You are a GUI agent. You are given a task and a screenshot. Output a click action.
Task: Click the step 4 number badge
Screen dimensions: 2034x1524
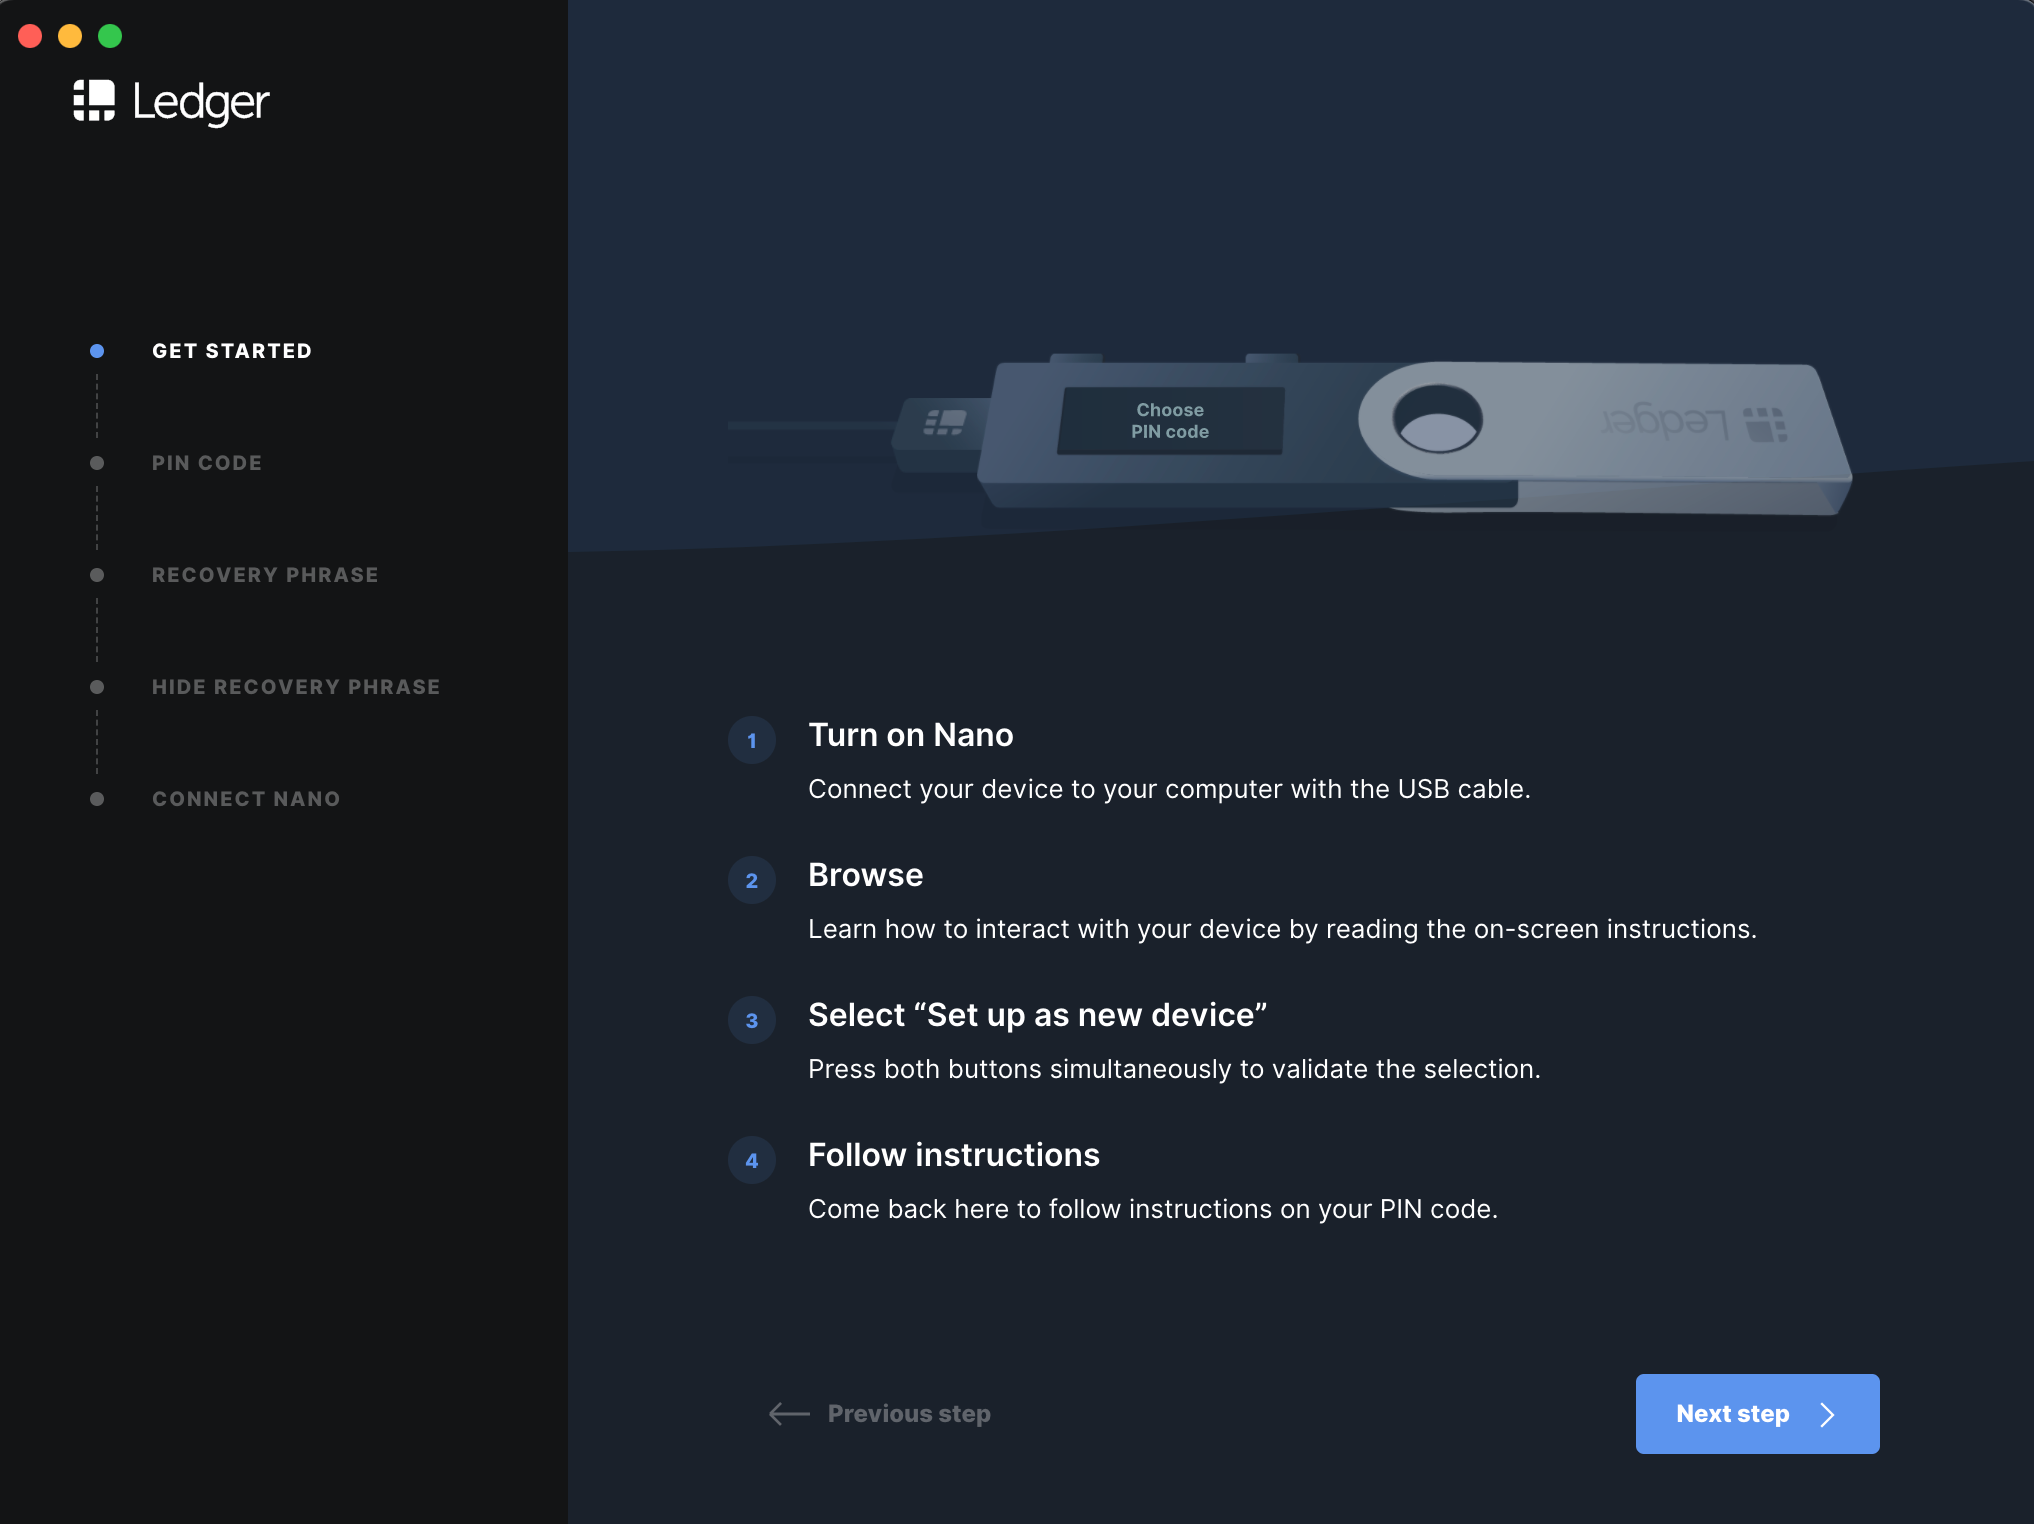tap(752, 1161)
